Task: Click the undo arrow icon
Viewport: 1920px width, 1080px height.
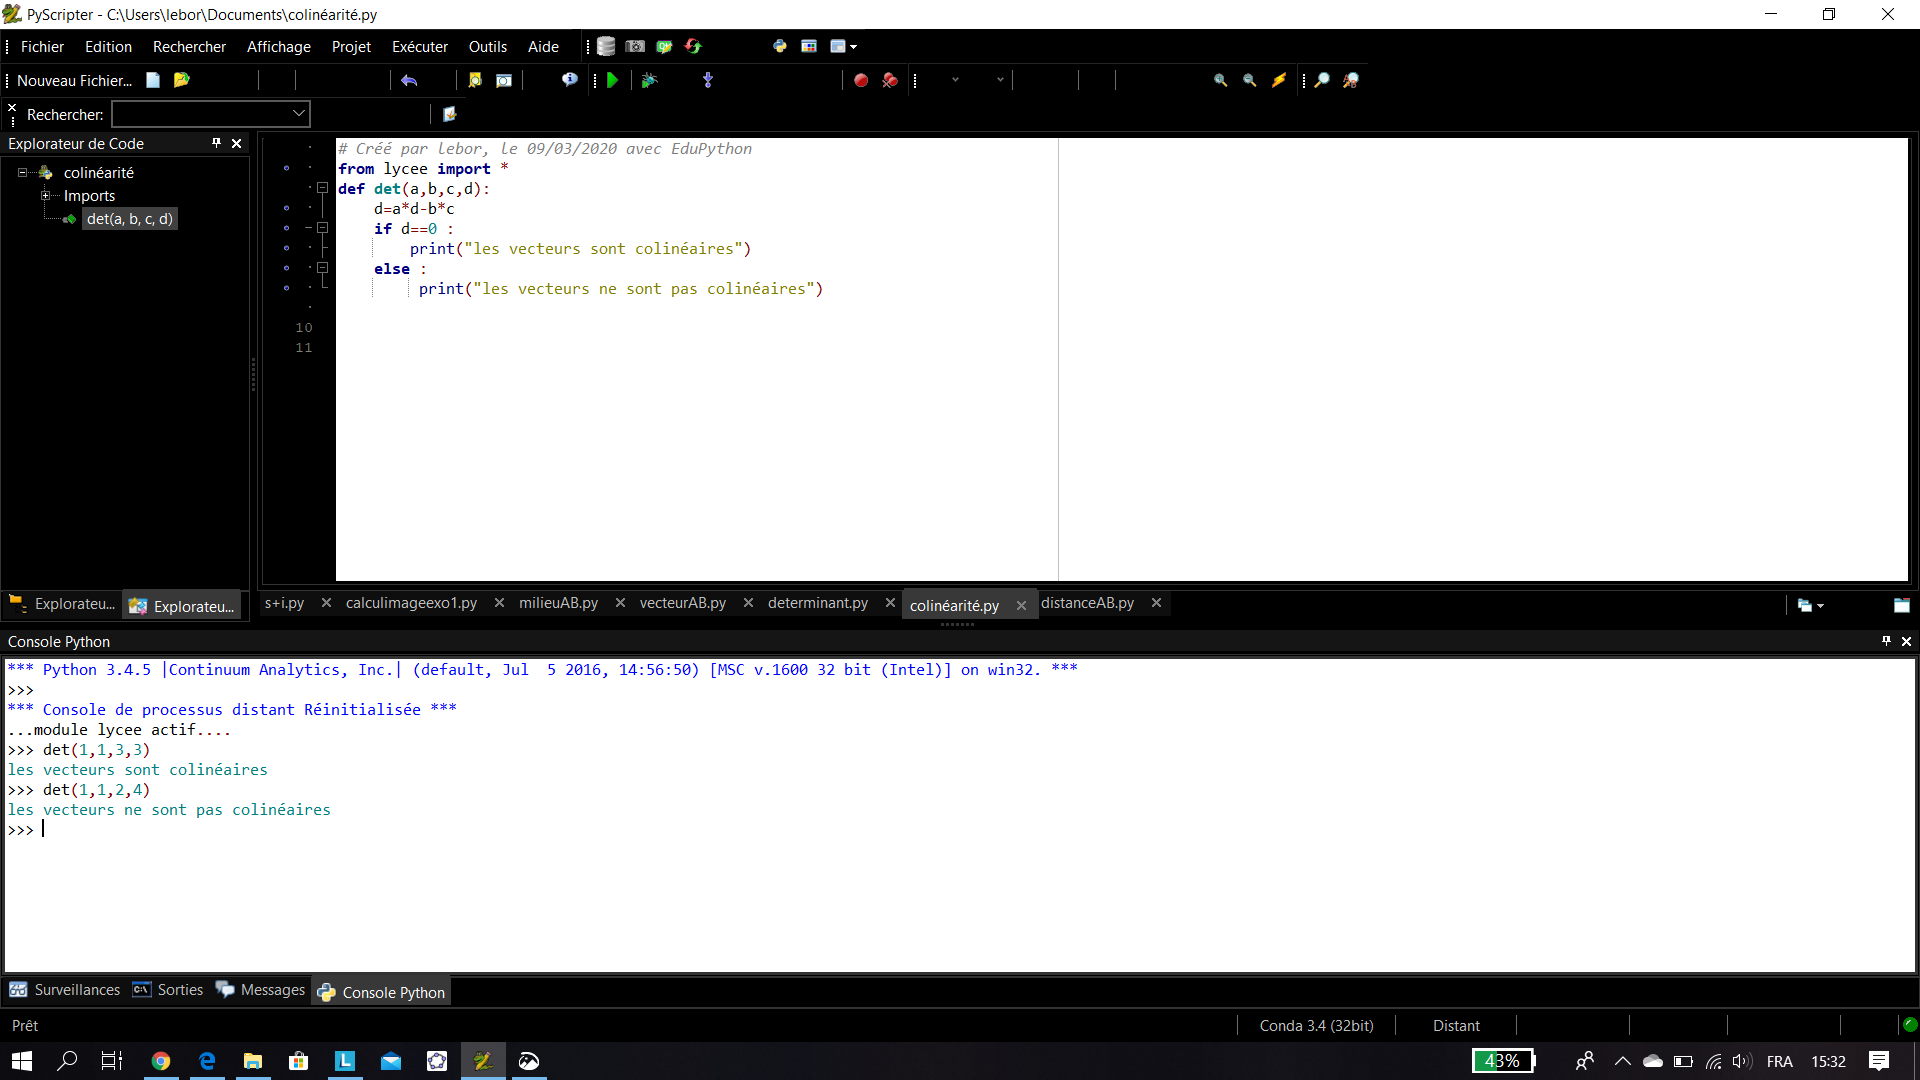Action: pyautogui.click(x=408, y=80)
